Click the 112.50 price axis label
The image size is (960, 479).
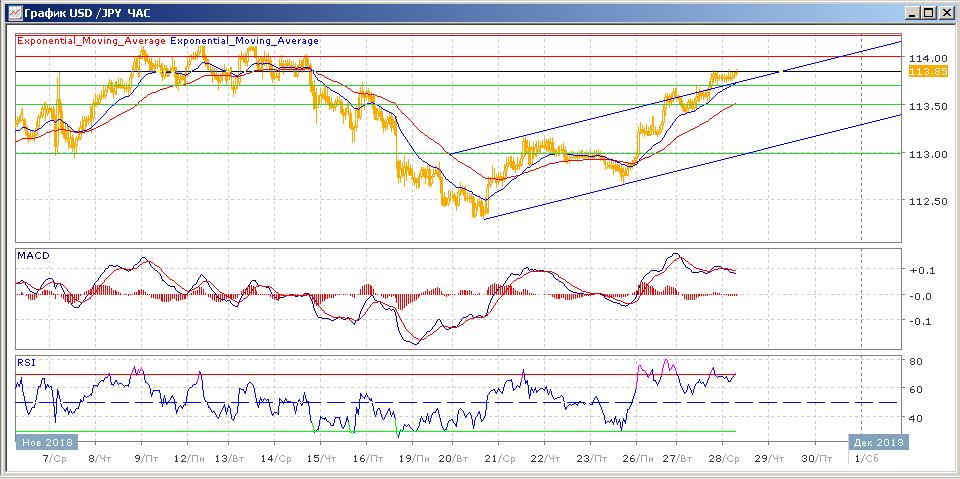coord(926,201)
